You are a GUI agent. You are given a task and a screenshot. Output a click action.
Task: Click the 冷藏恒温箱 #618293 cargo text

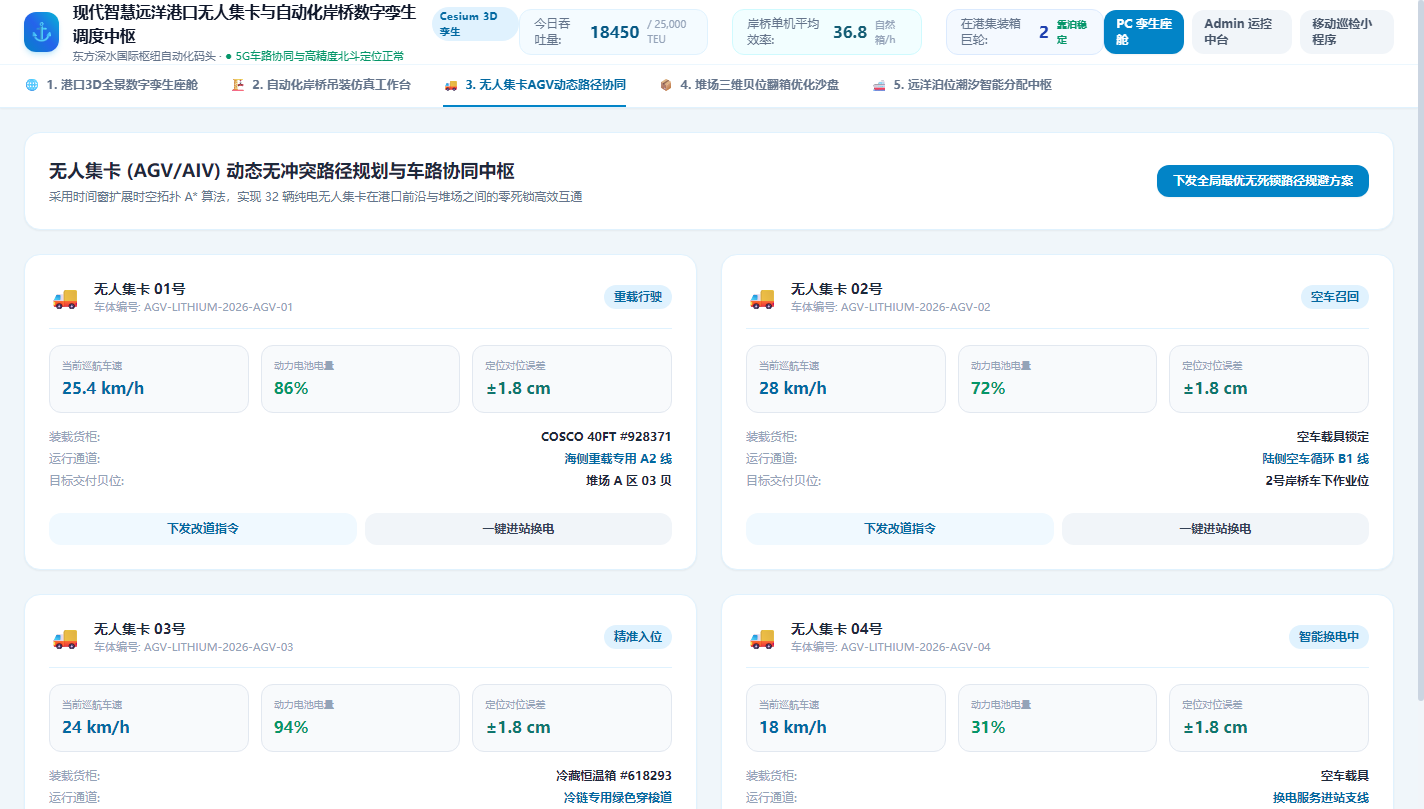614,776
